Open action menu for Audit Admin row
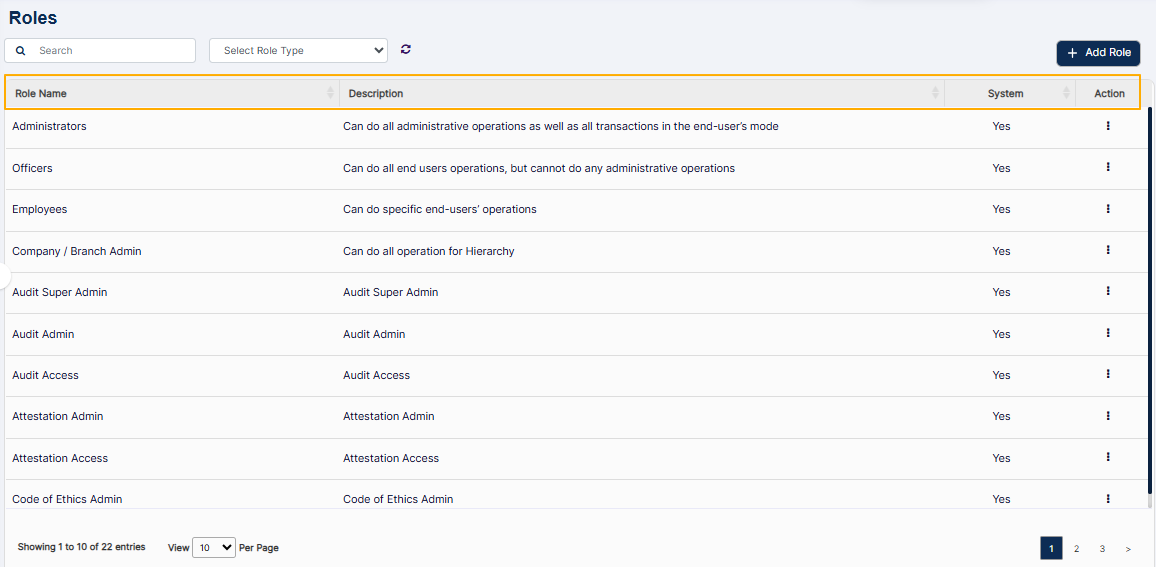The height and width of the screenshot is (567, 1156). click(1108, 333)
